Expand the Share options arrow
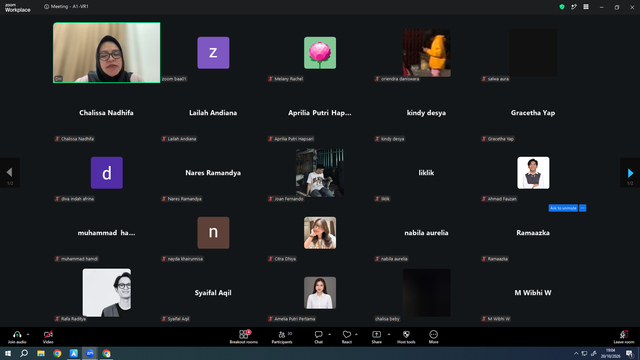 pyautogui.click(x=389, y=334)
